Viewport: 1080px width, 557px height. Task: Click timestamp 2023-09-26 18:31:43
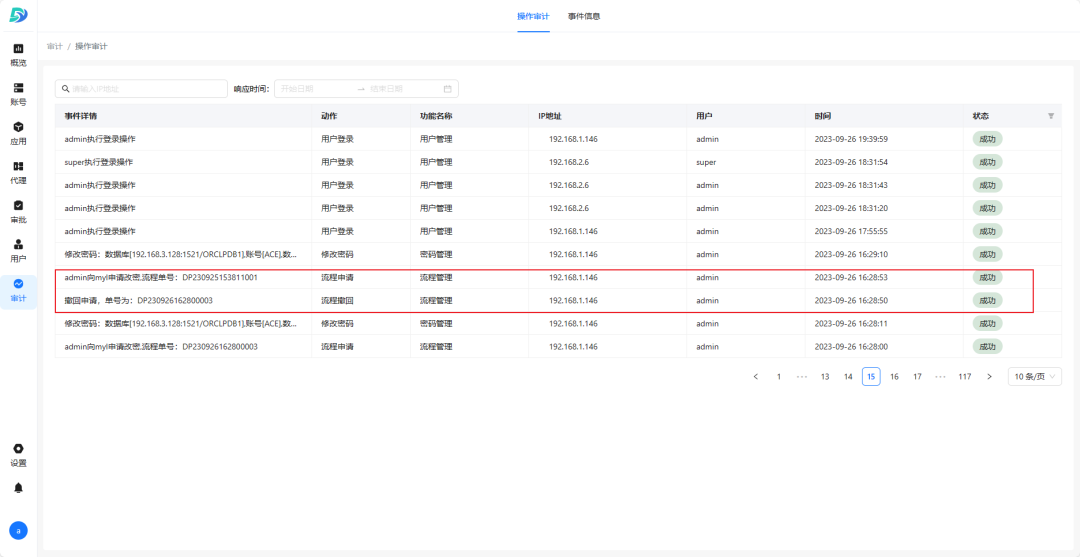point(851,185)
